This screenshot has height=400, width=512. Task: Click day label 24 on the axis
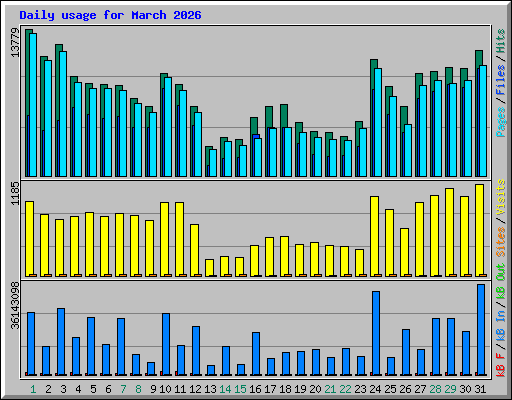pos(375,389)
